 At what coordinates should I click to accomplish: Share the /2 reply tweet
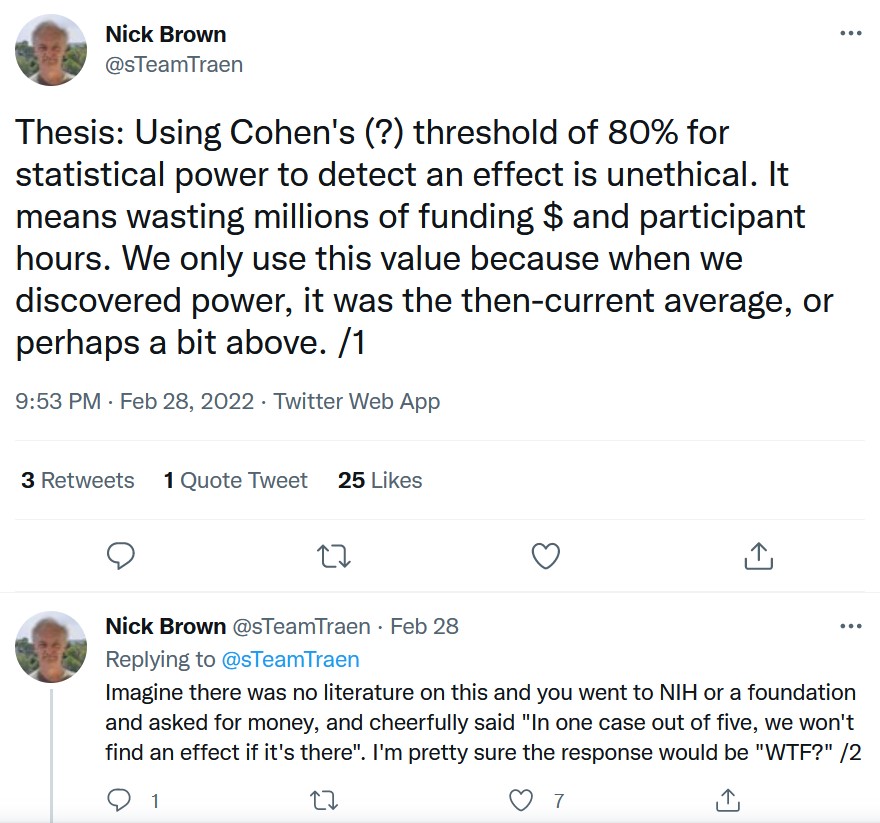point(728,800)
